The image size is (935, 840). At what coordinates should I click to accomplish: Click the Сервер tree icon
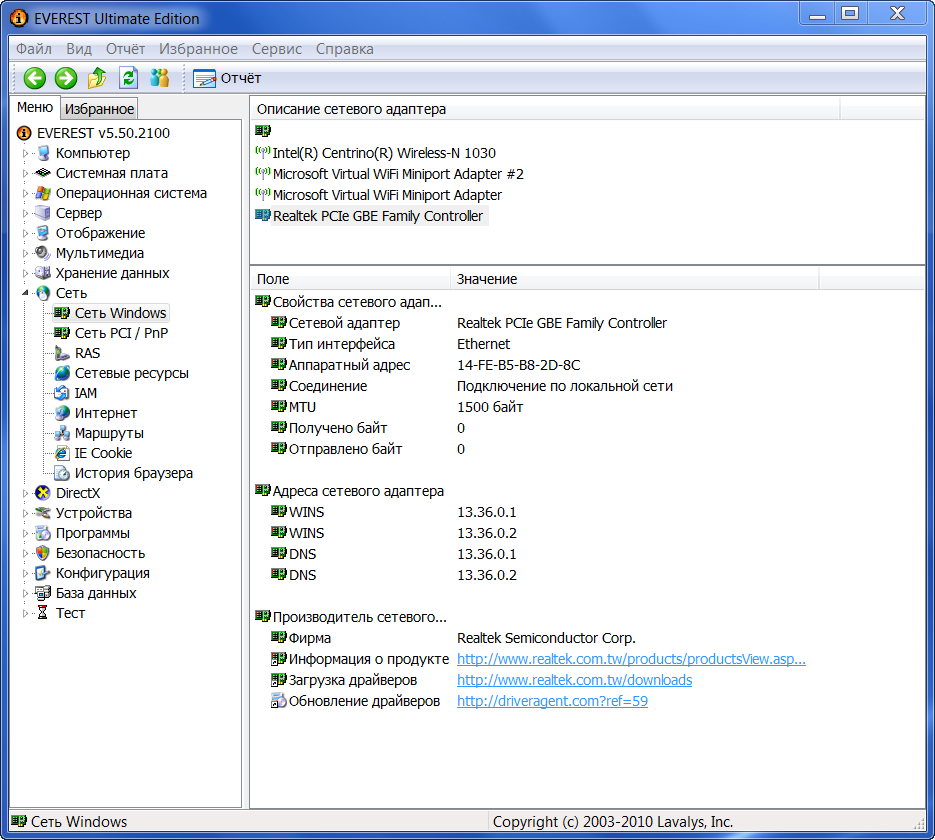[x=43, y=213]
